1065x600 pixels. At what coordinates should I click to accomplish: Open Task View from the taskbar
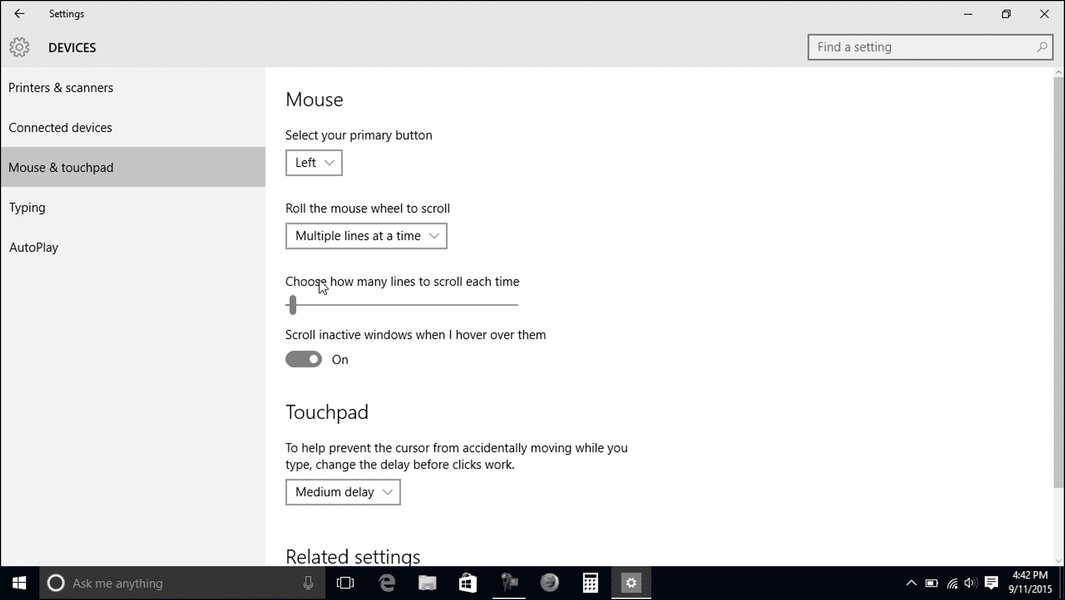coord(345,582)
